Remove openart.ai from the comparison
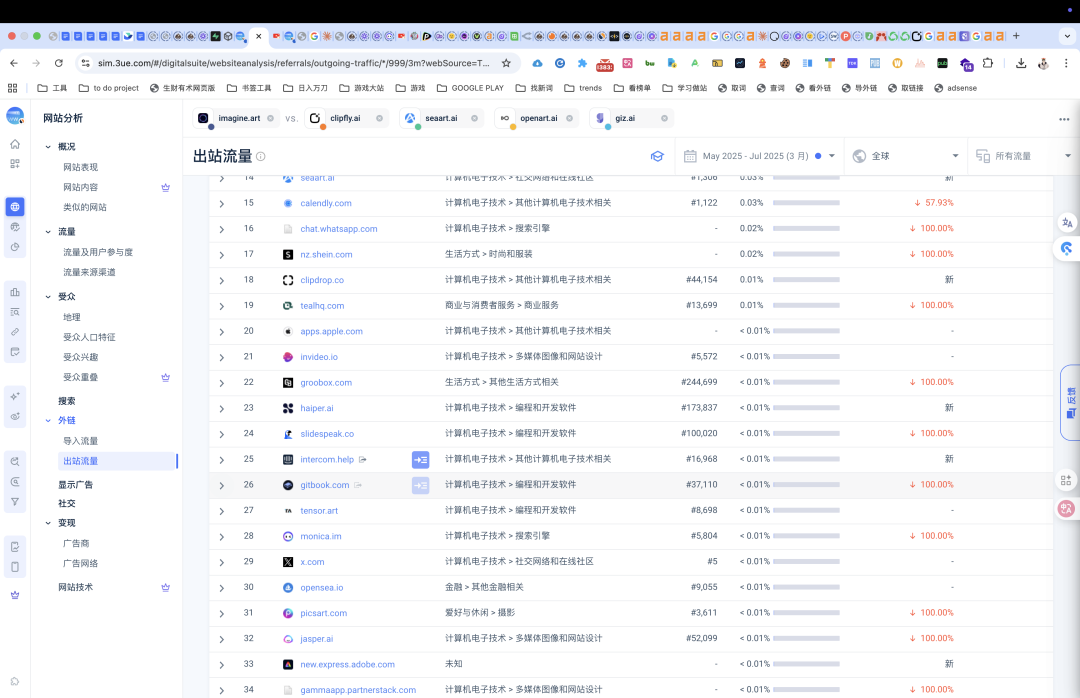 click(570, 119)
